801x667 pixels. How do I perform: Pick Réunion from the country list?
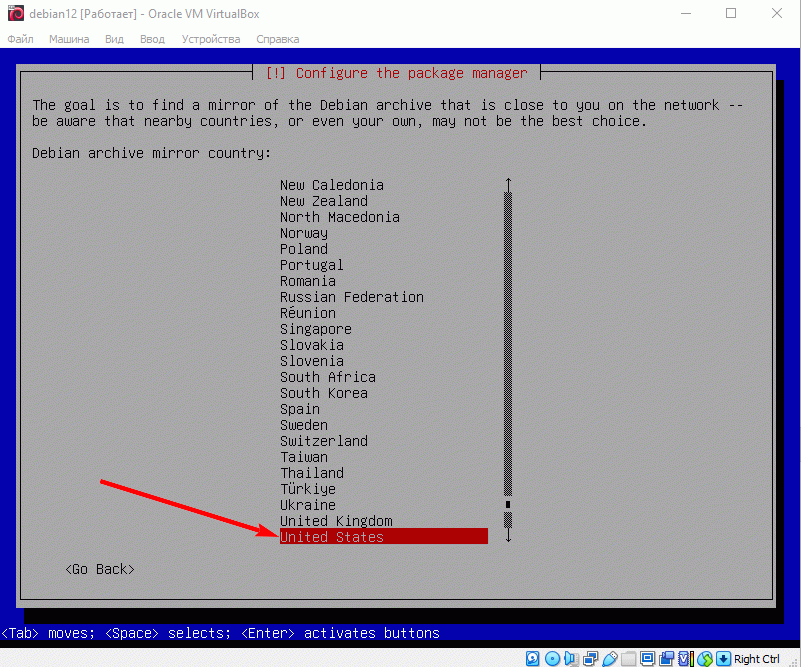pyautogui.click(x=308, y=313)
